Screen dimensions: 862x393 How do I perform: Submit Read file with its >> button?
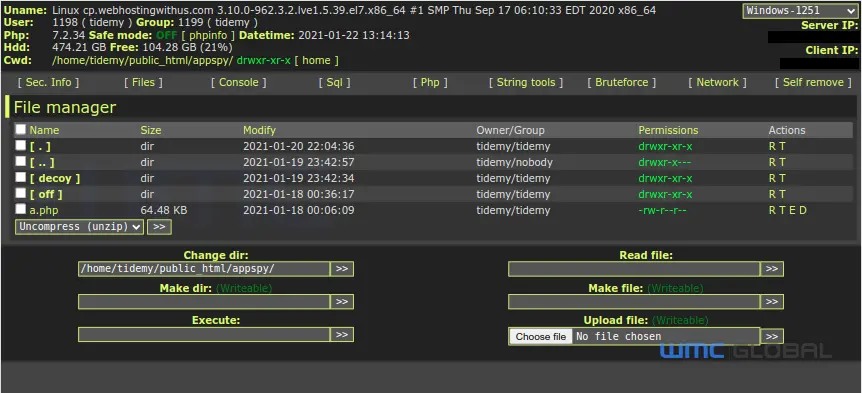click(x=772, y=269)
